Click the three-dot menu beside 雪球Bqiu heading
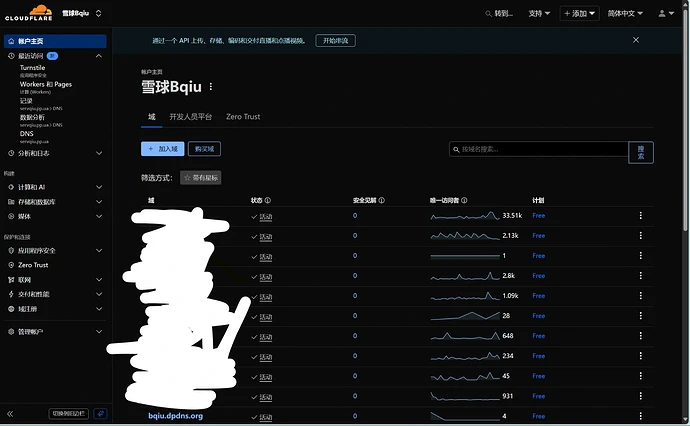The image size is (690, 426). [211, 88]
